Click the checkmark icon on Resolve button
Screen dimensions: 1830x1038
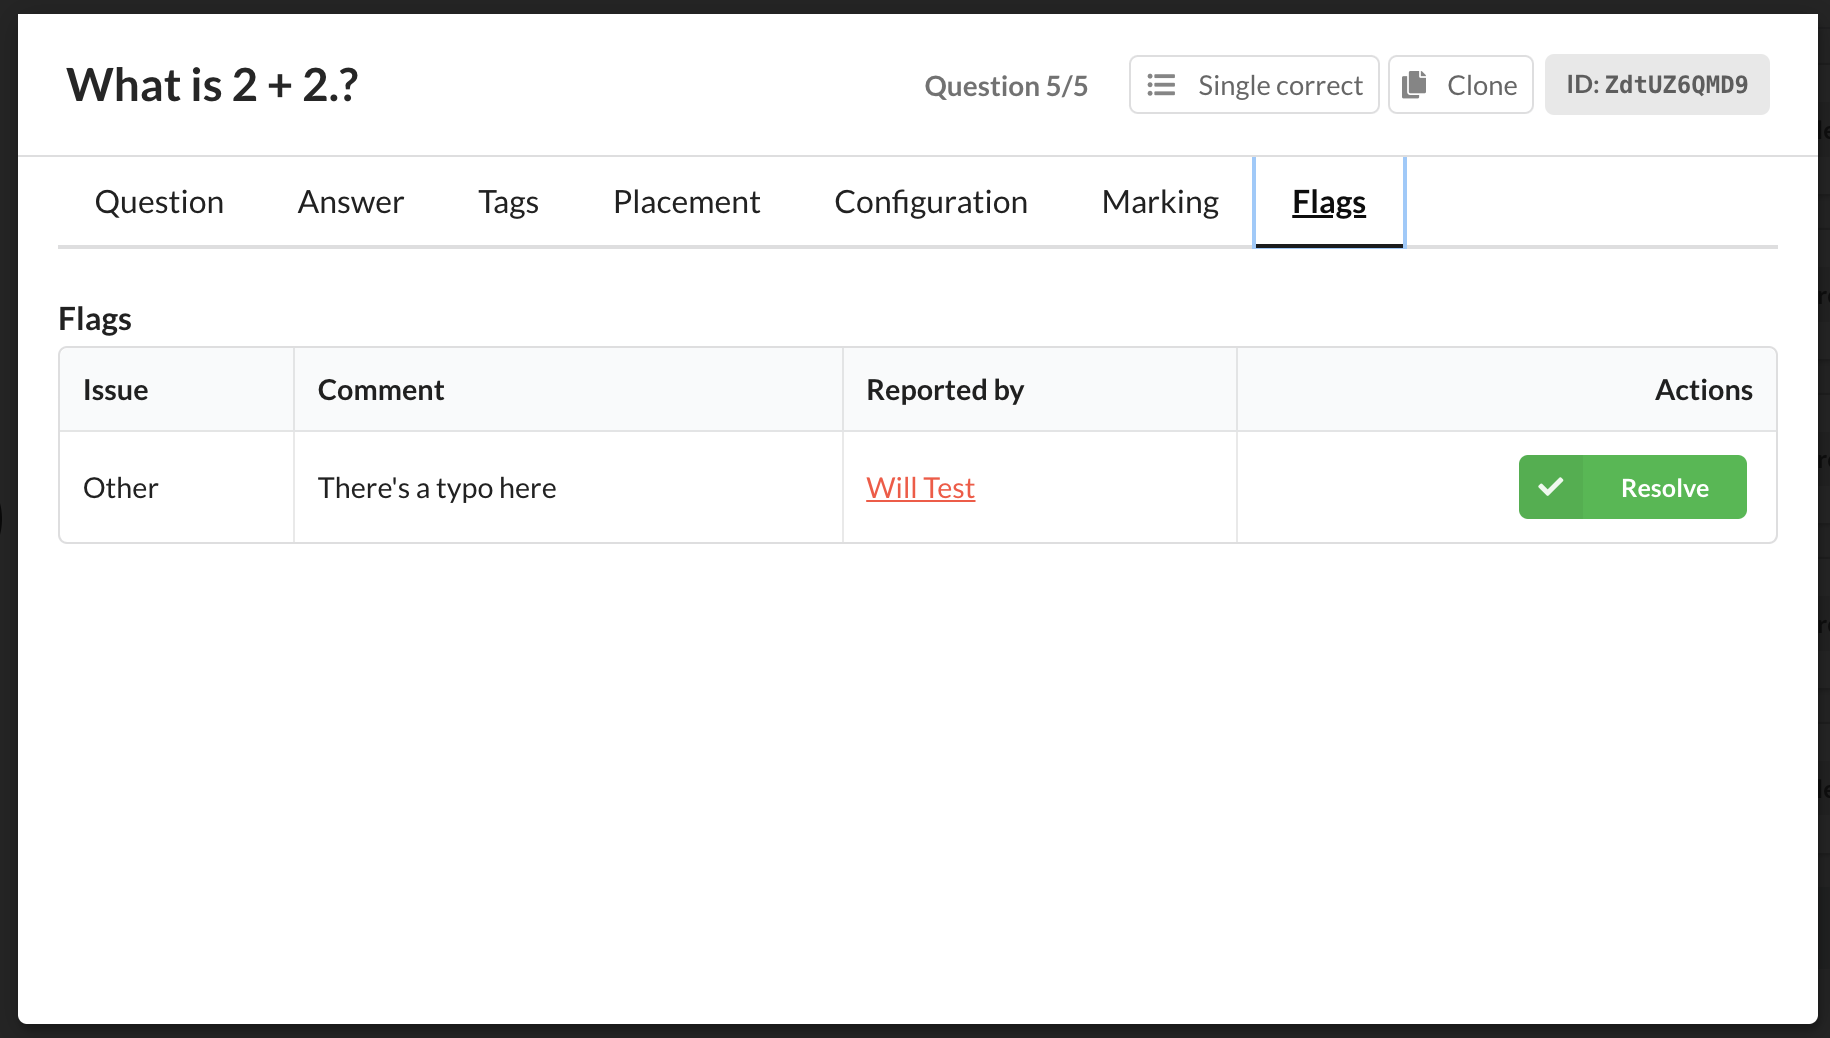1550,487
